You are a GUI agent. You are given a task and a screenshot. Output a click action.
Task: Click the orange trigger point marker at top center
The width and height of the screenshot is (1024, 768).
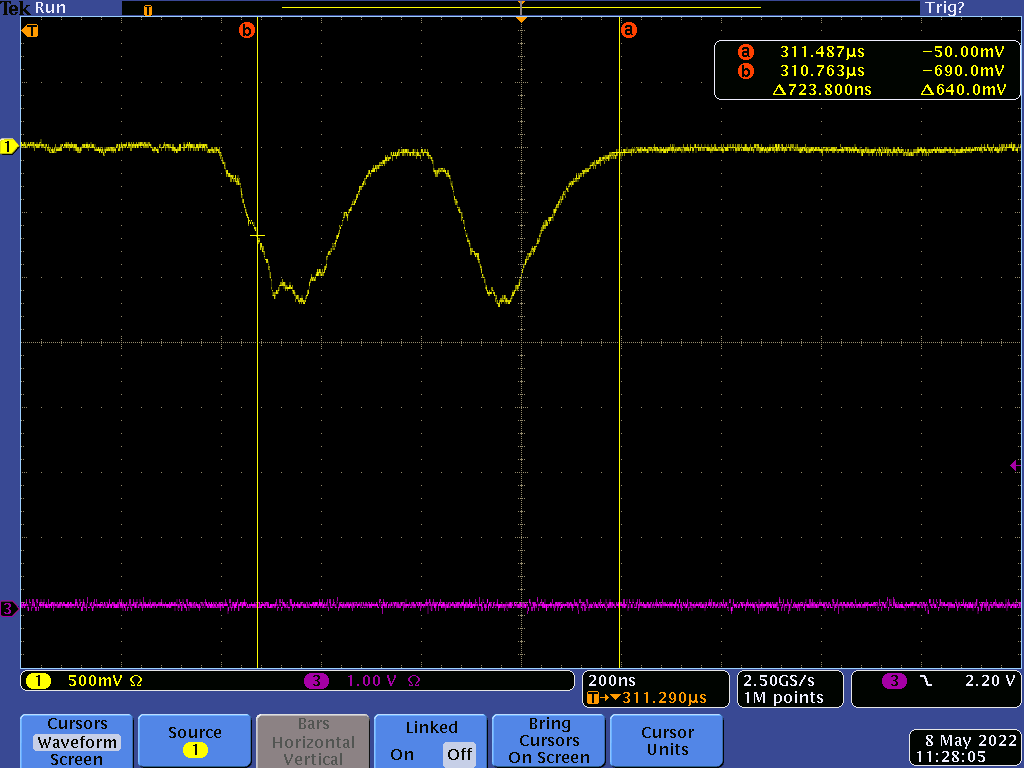(521, 17)
